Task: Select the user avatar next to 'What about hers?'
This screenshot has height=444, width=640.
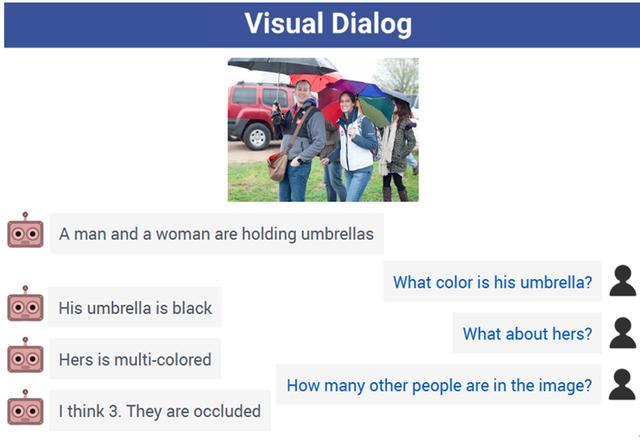Action: tap(622, 333)
